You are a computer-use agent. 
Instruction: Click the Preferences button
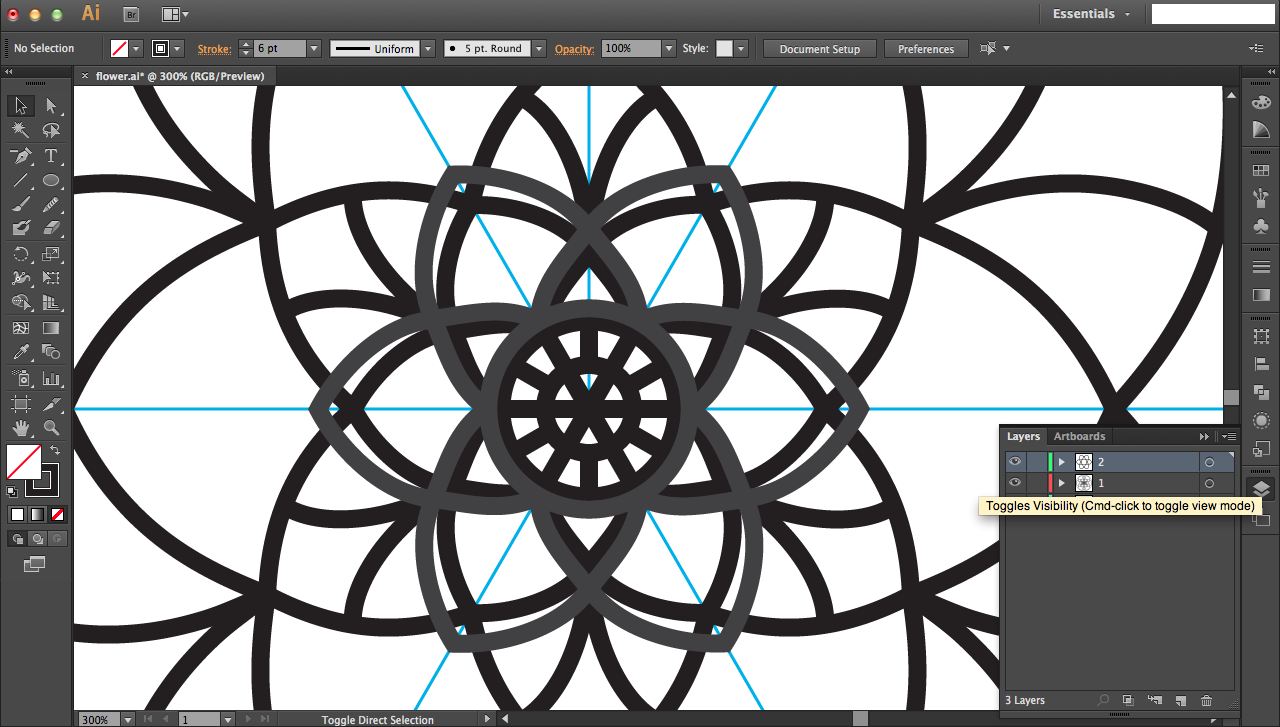coord(926,49)
